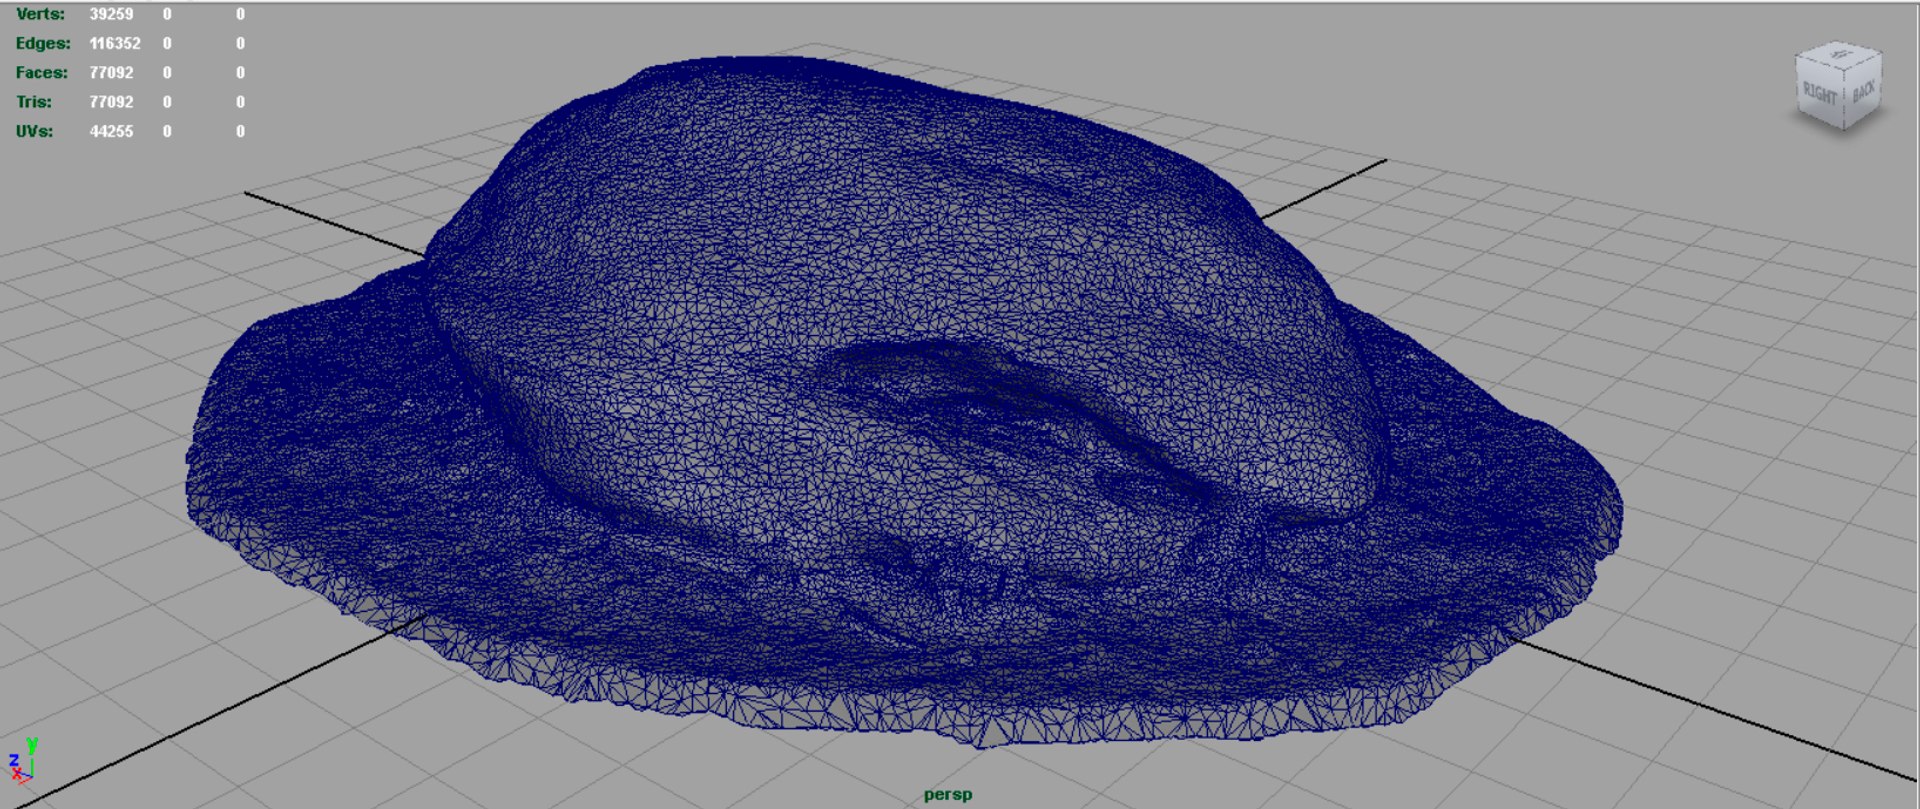Viewport: 1920px width, 809px height.
Task: Click the UV count value 44255
Action: 111,131
